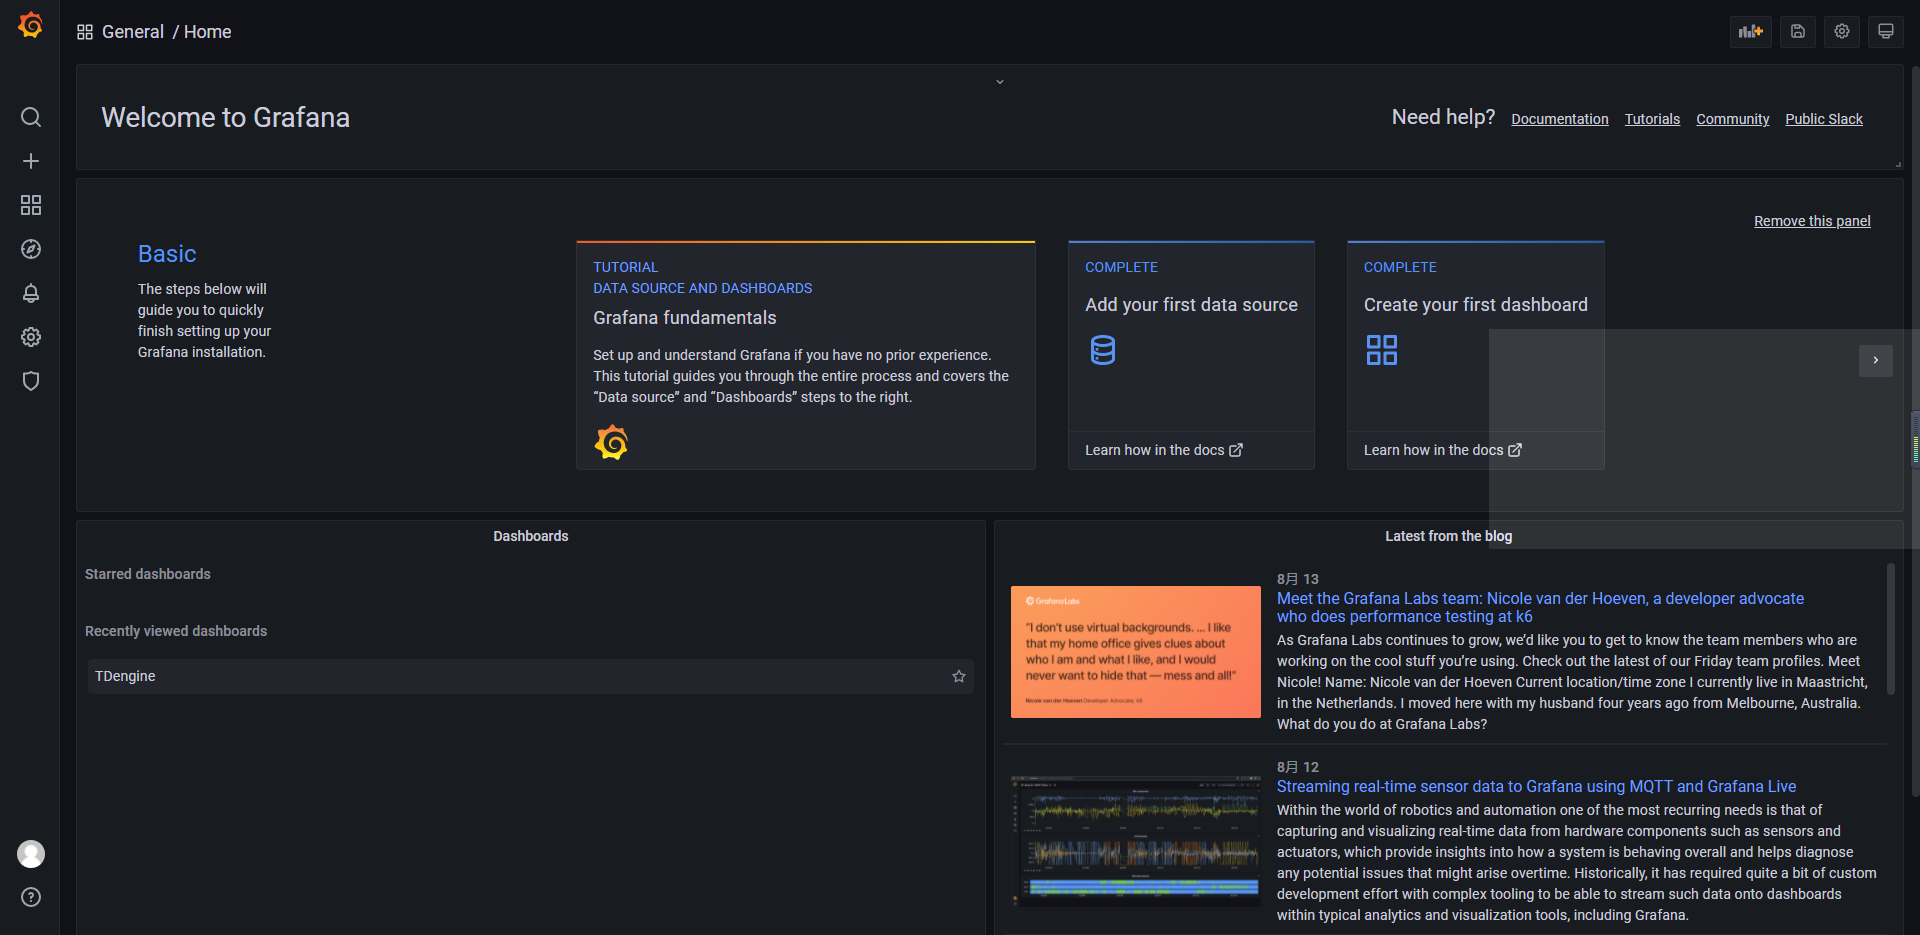Cycle view mode with the monitor icon
The width and height of the screenshot is (1920, 935).
[x=1886, y=31]
